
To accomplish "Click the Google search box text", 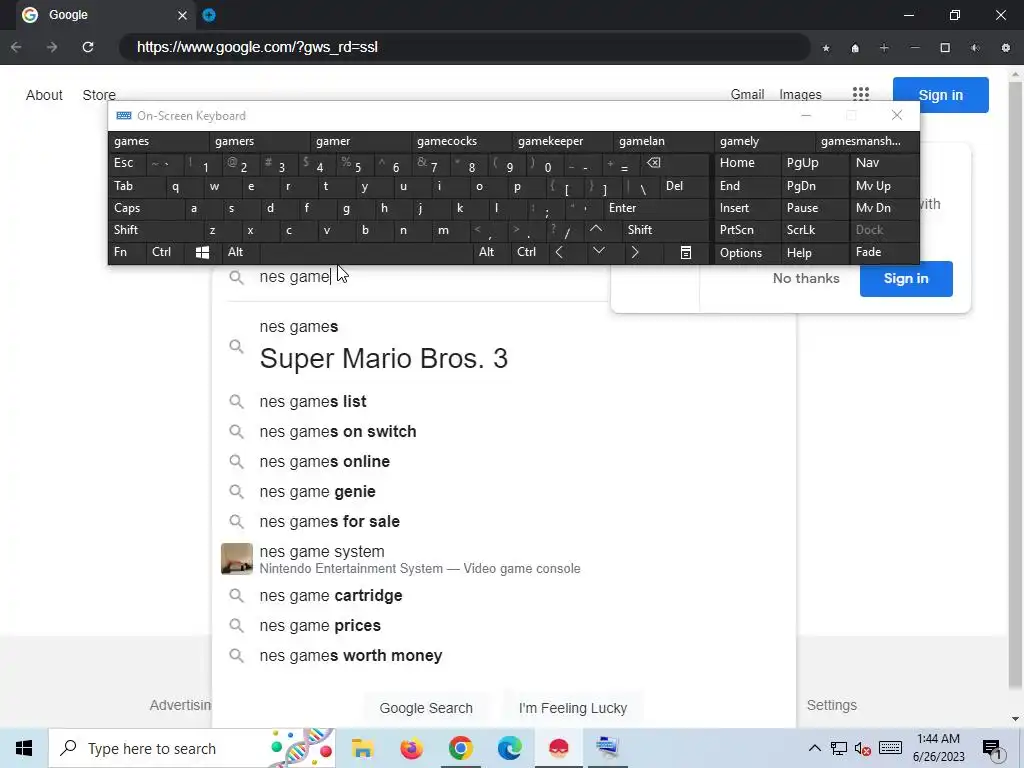I will tap(295, 277).
